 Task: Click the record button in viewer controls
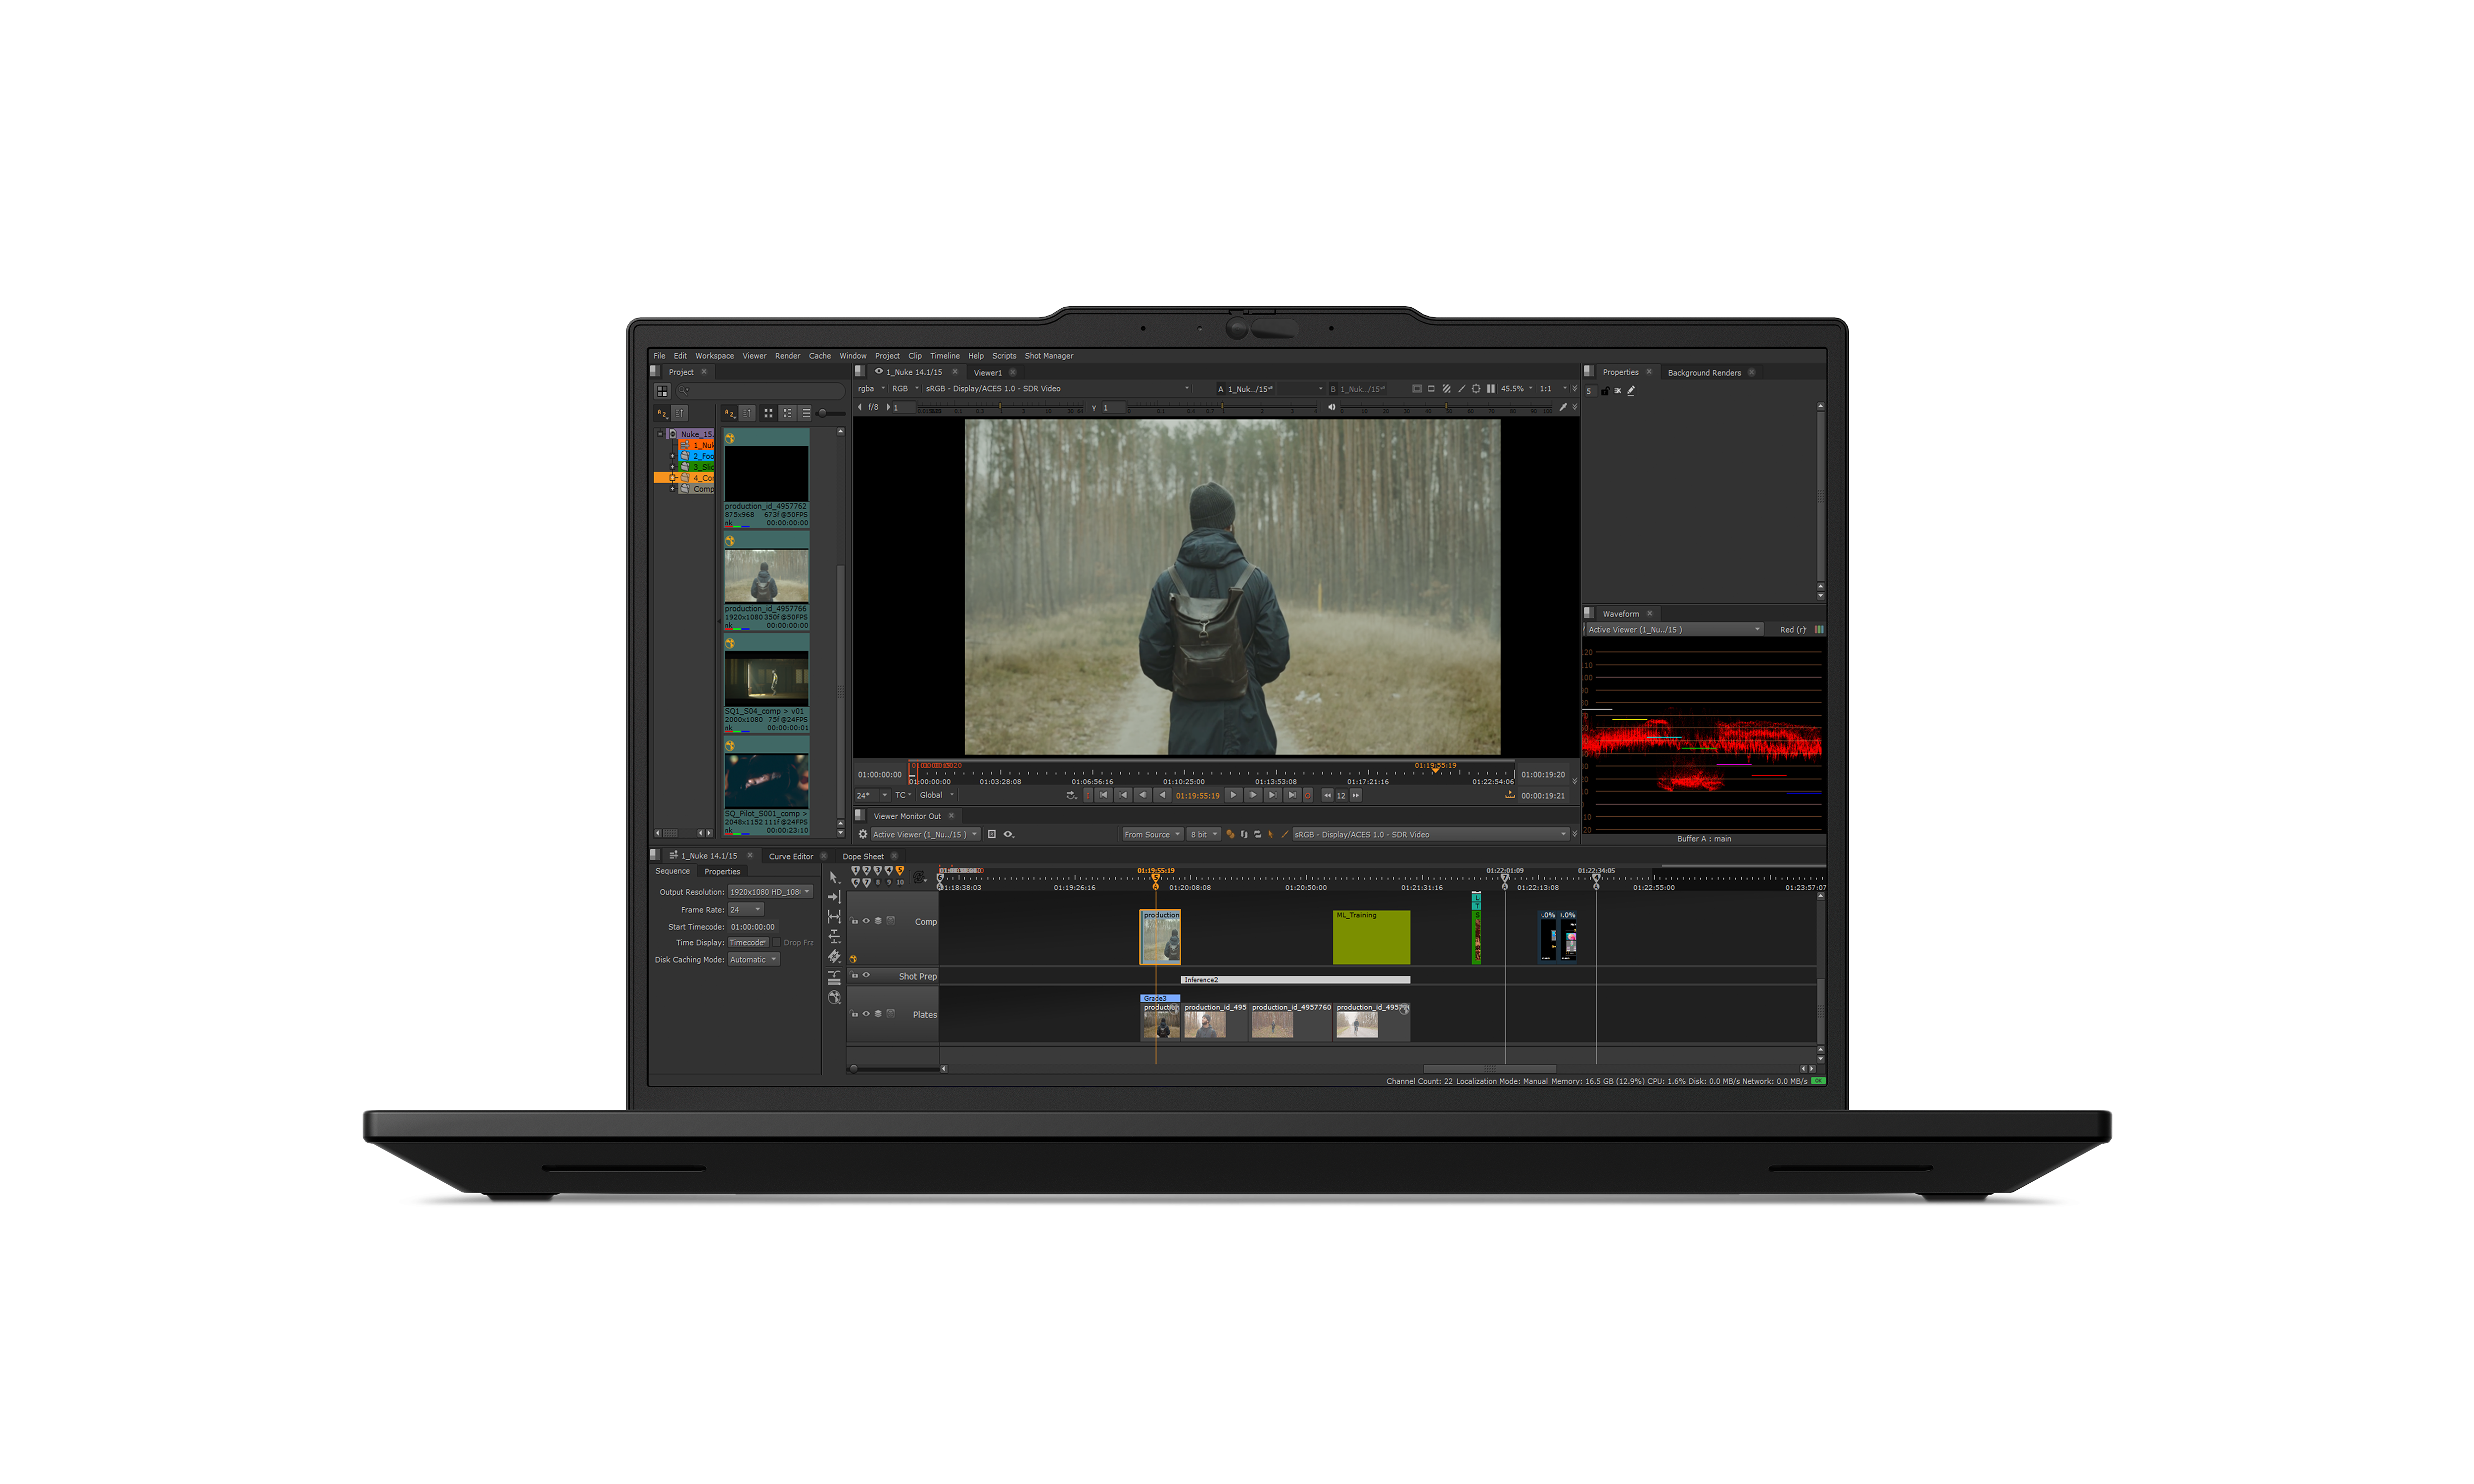(1308, 796)
